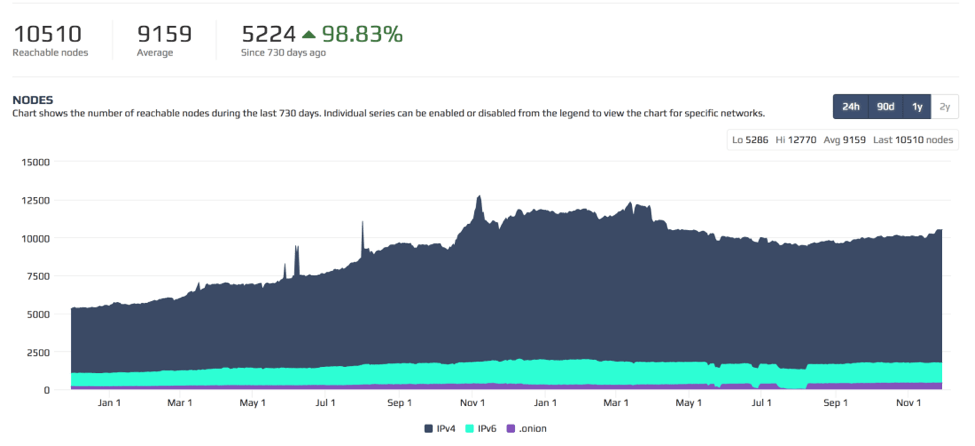Switch chart range to 24h
Image resolution: width=975 pixels, height=446 pixels.
click(851, 107)
